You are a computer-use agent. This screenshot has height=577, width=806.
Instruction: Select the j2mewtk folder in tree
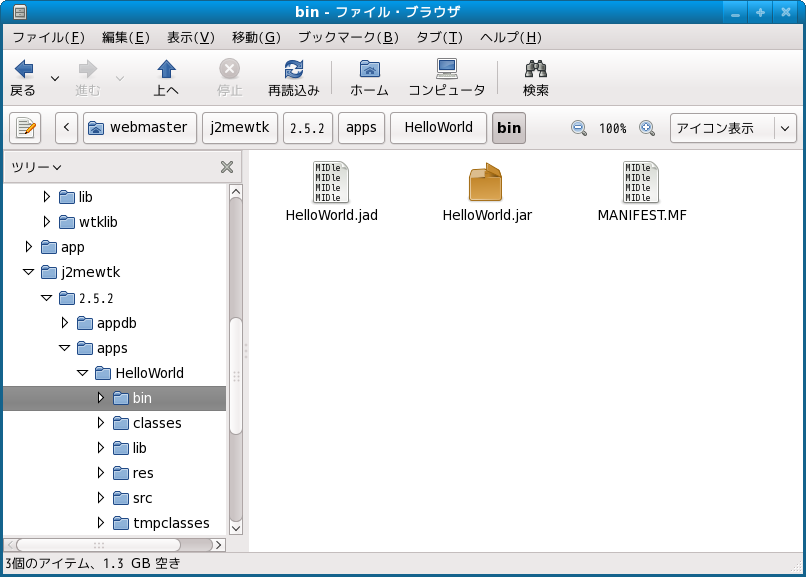click(x=81, y=272)
